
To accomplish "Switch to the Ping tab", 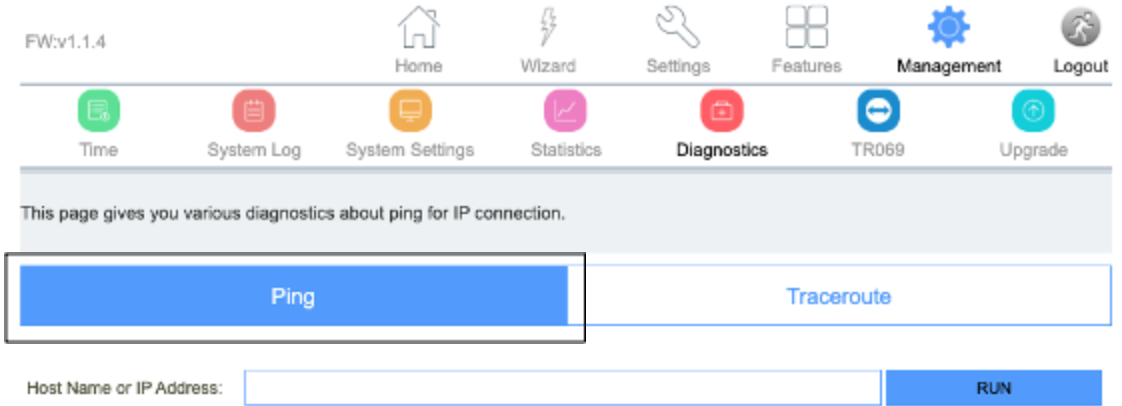I will point(293,296).
